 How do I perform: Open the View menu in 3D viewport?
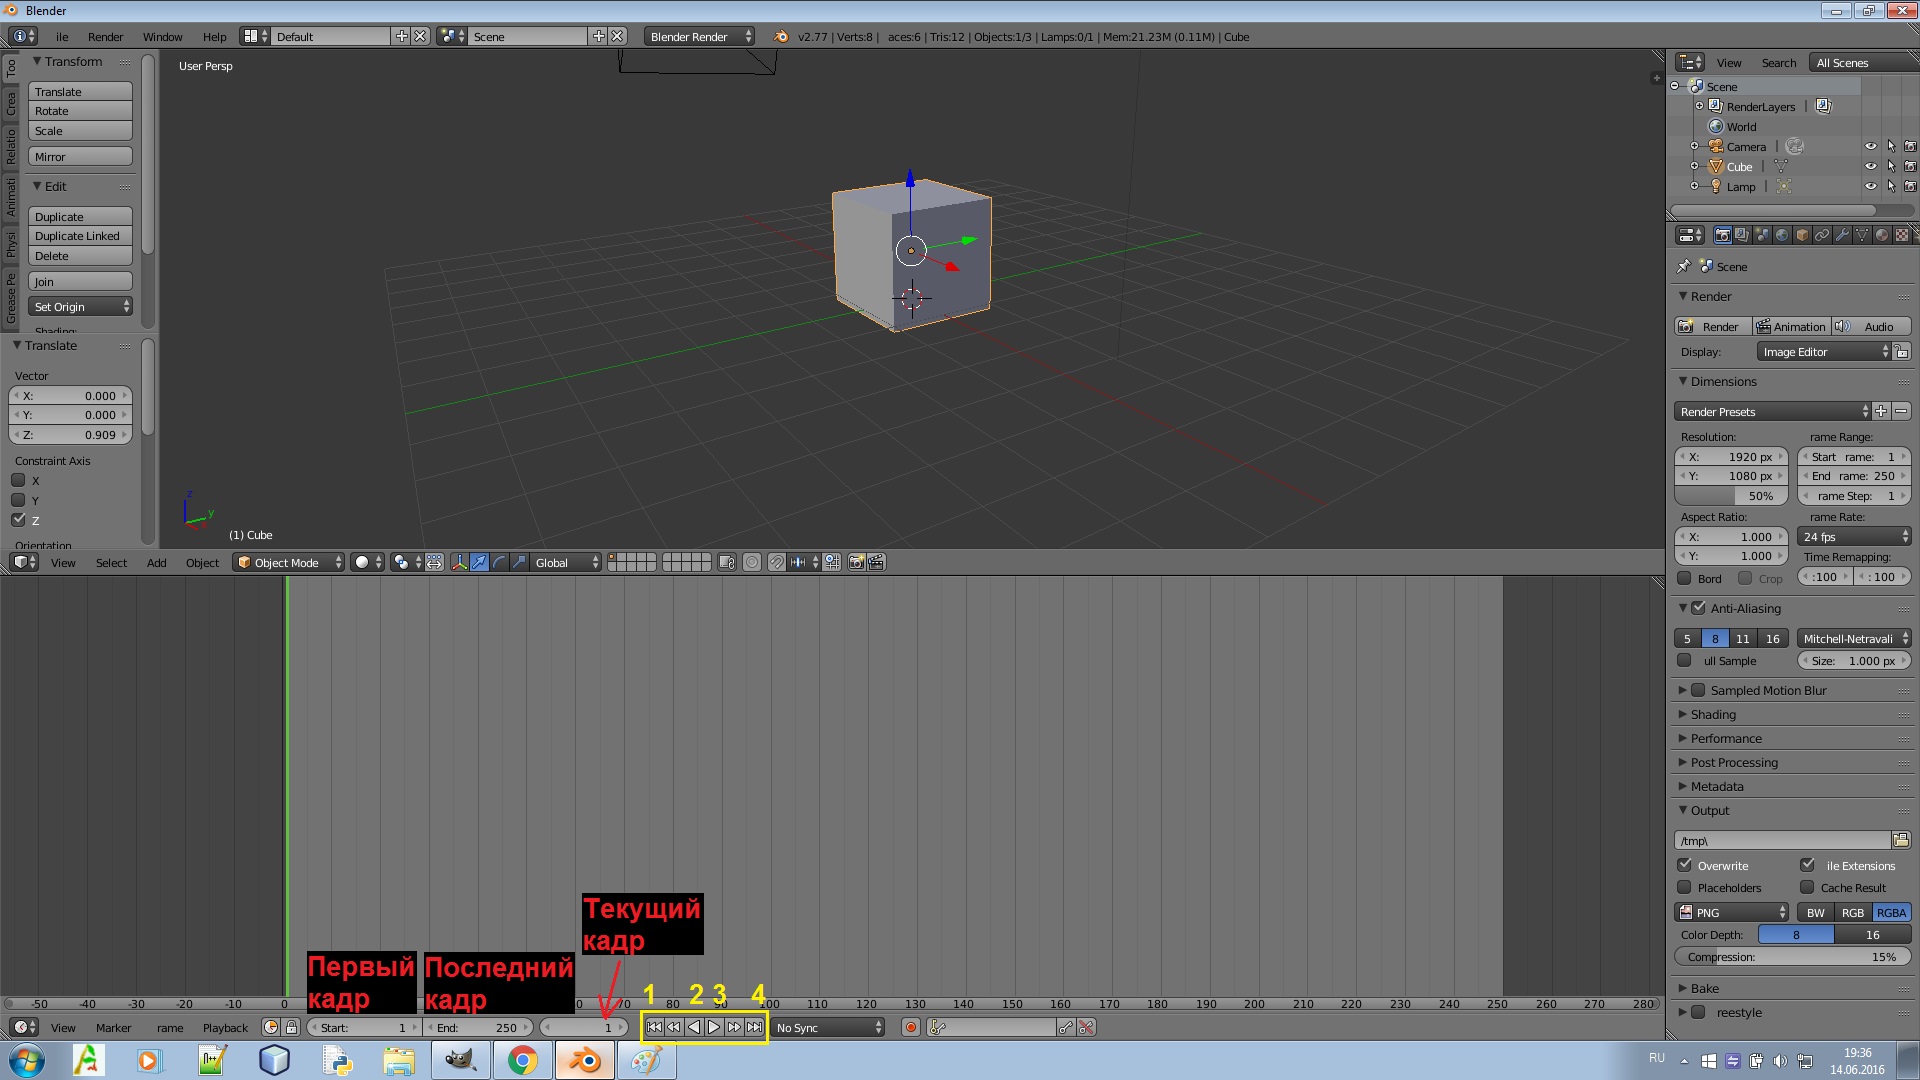pos(62,562)
